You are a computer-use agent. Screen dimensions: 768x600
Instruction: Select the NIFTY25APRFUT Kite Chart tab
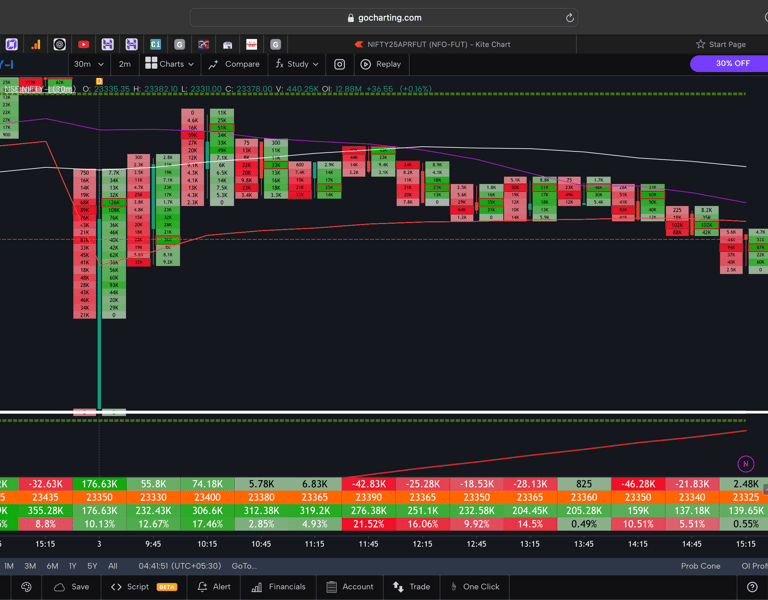tap(432, 44)
